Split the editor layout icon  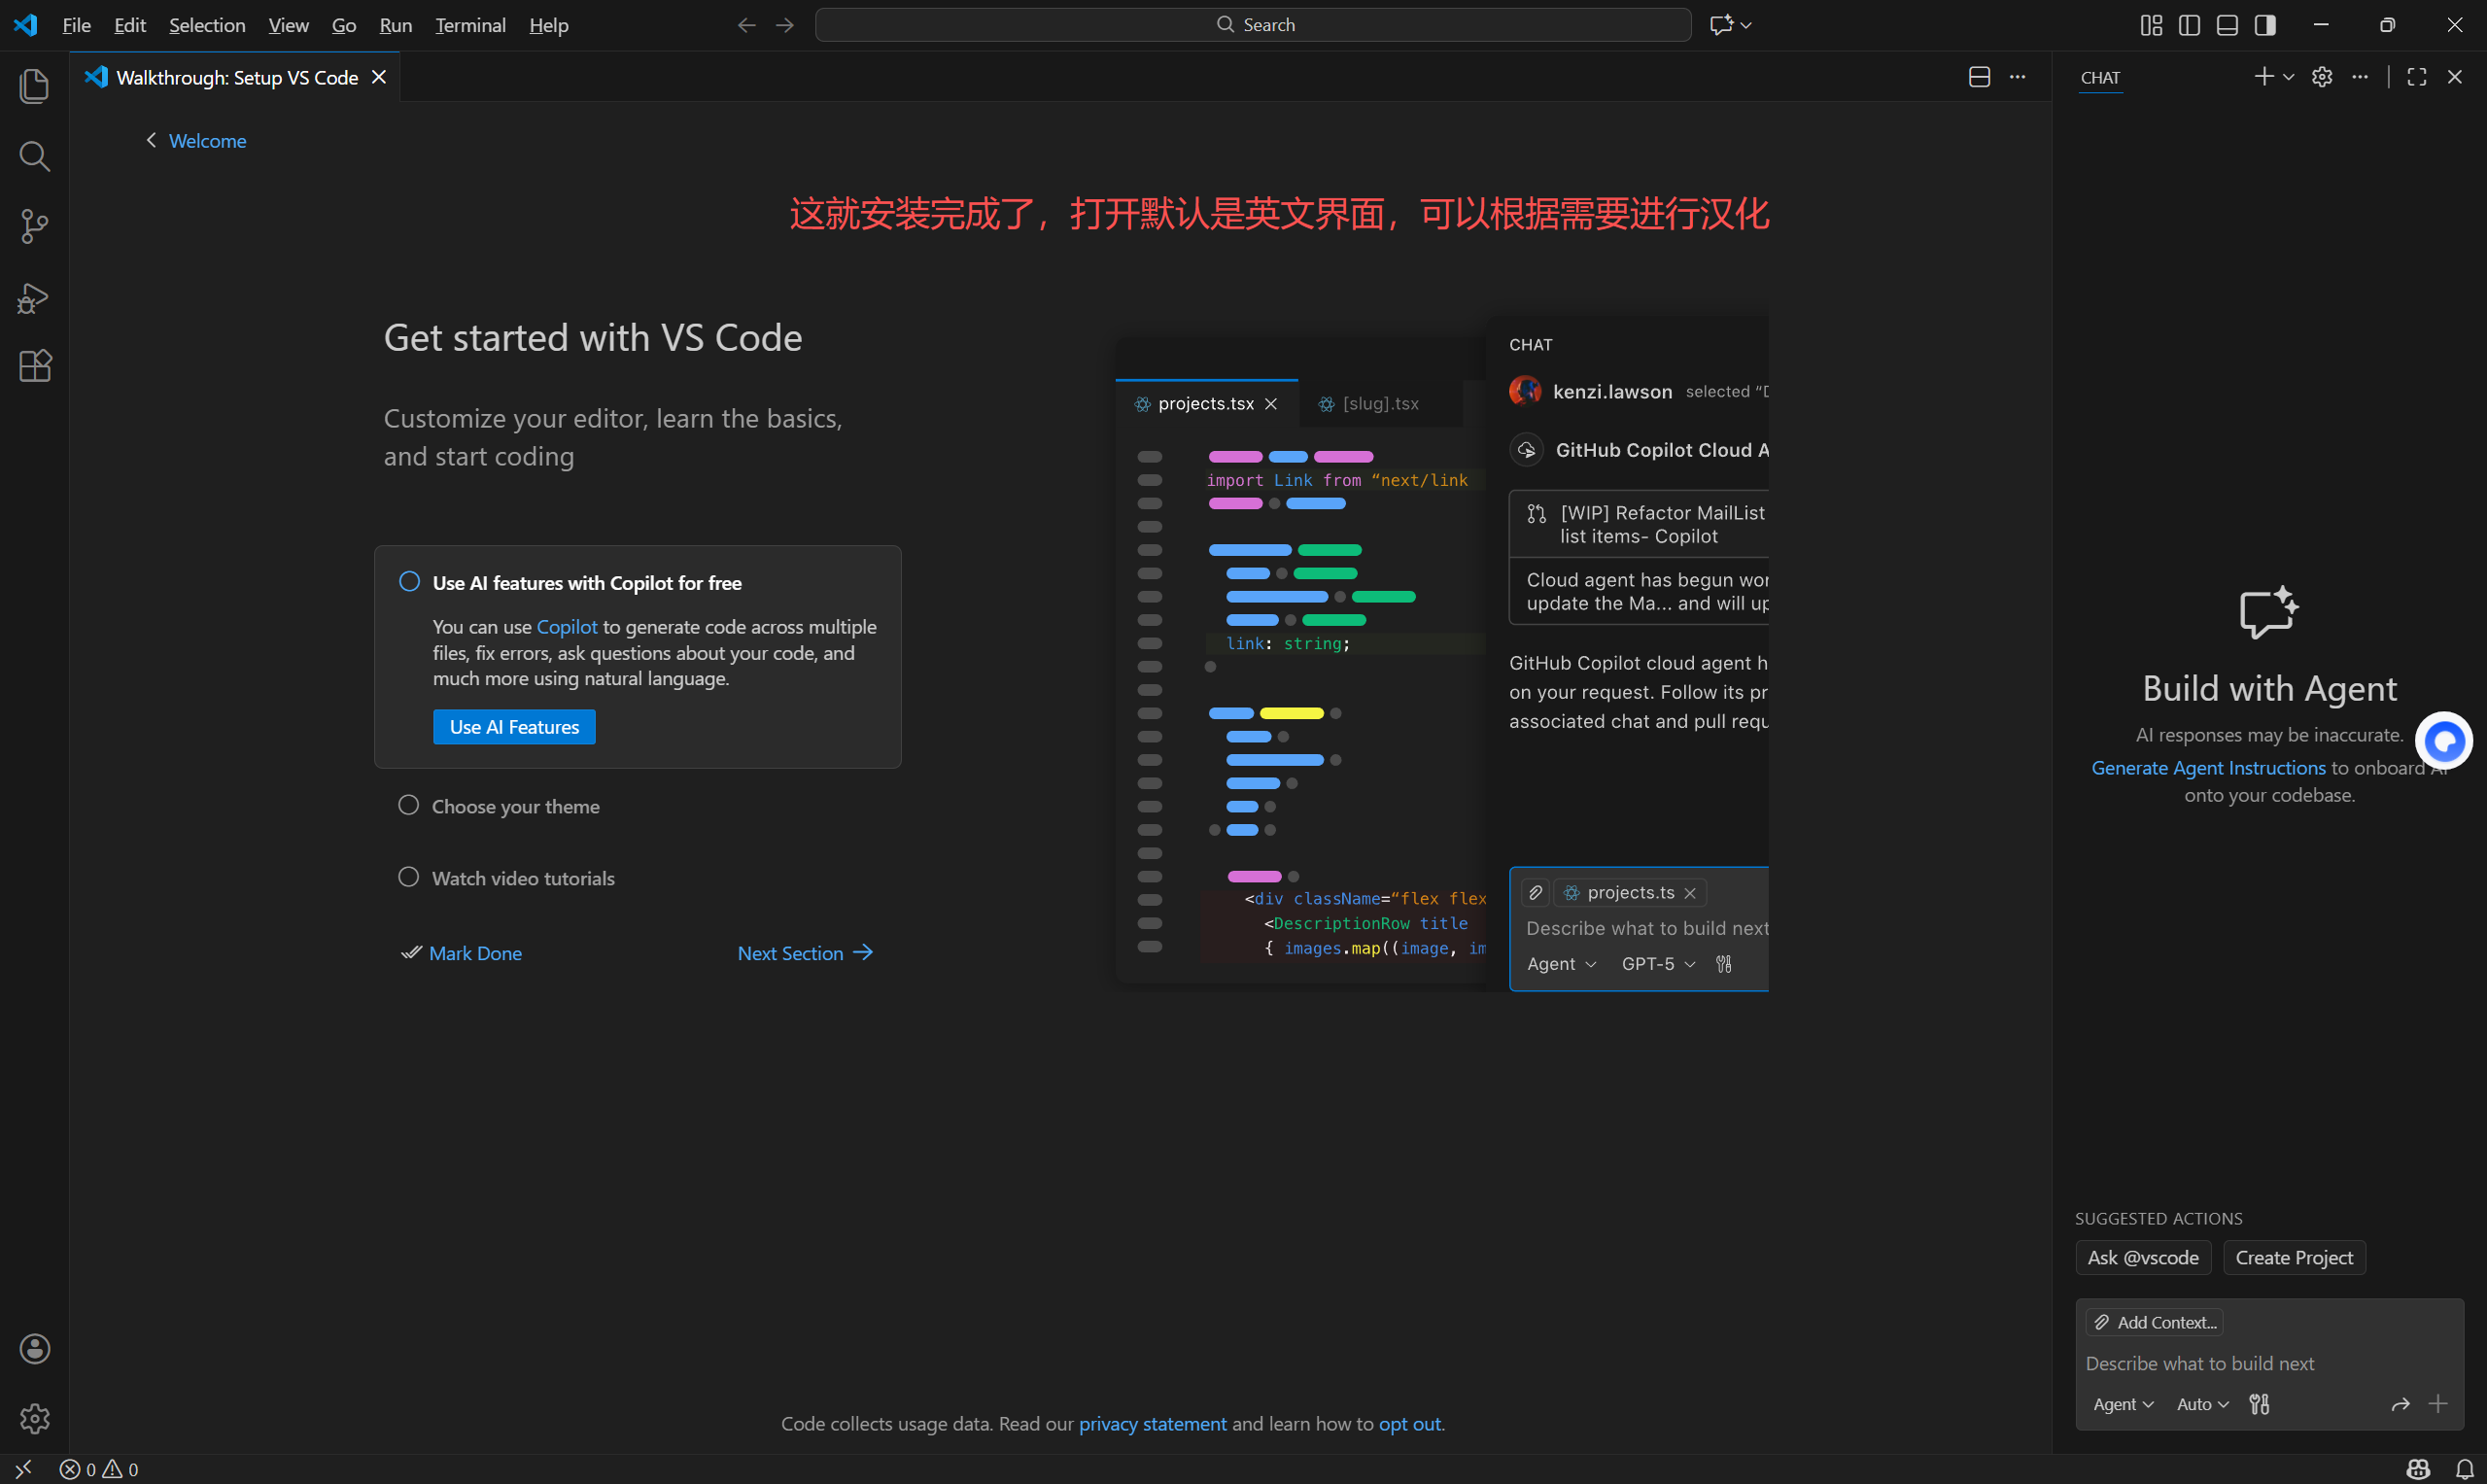coord(1979,77)
